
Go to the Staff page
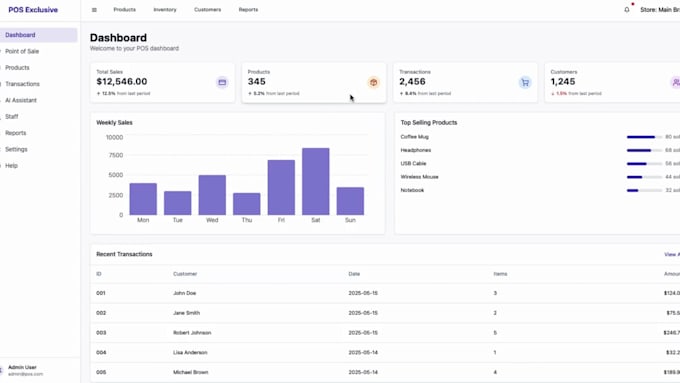39,116
